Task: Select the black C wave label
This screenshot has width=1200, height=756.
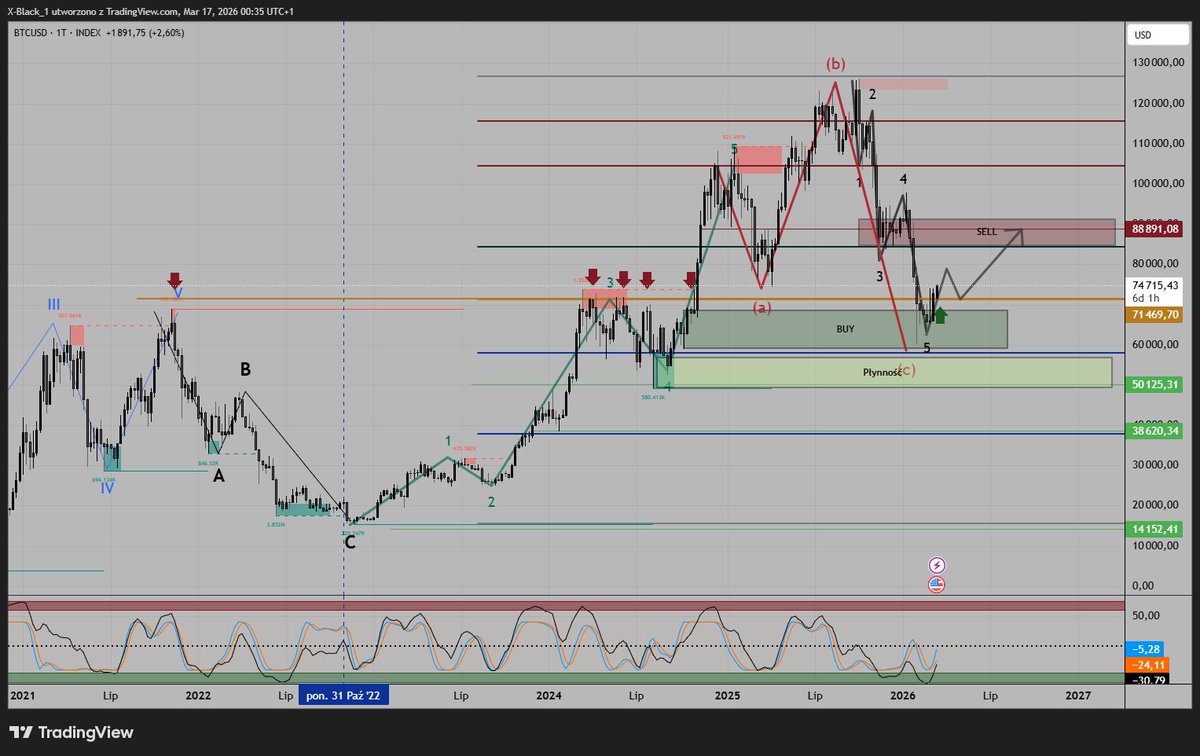Action: click(349, 542)
